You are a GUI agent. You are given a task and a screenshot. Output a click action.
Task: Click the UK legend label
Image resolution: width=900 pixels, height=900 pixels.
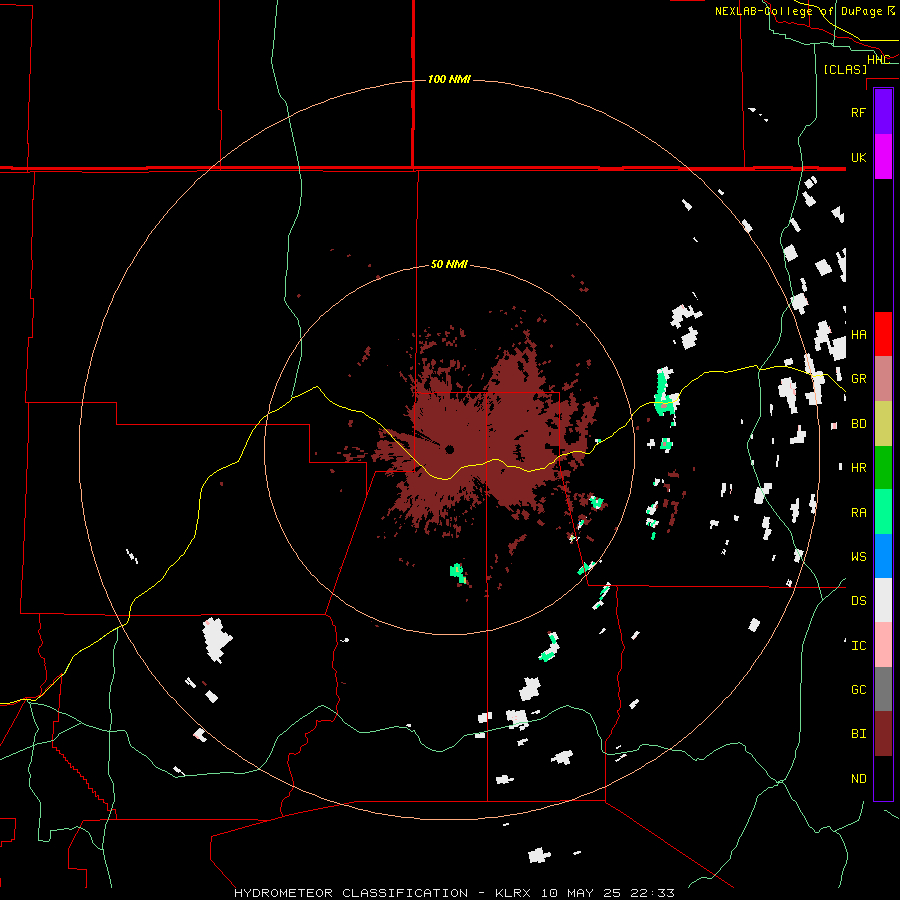858,157
